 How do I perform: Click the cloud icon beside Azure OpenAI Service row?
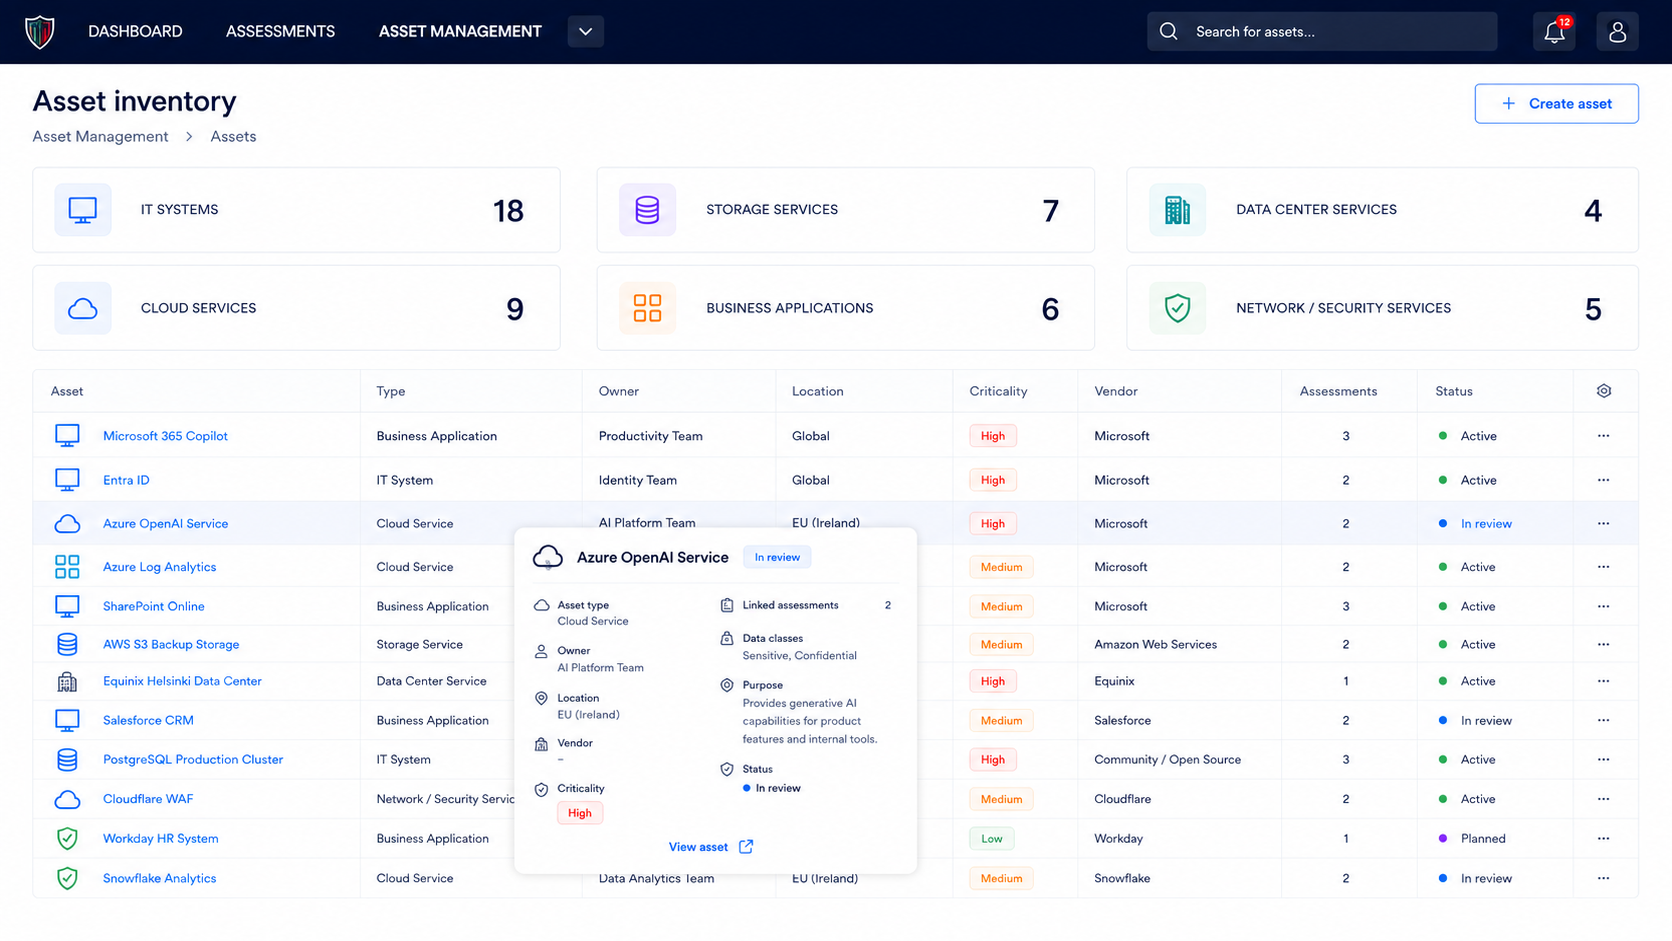click(67, 524)
